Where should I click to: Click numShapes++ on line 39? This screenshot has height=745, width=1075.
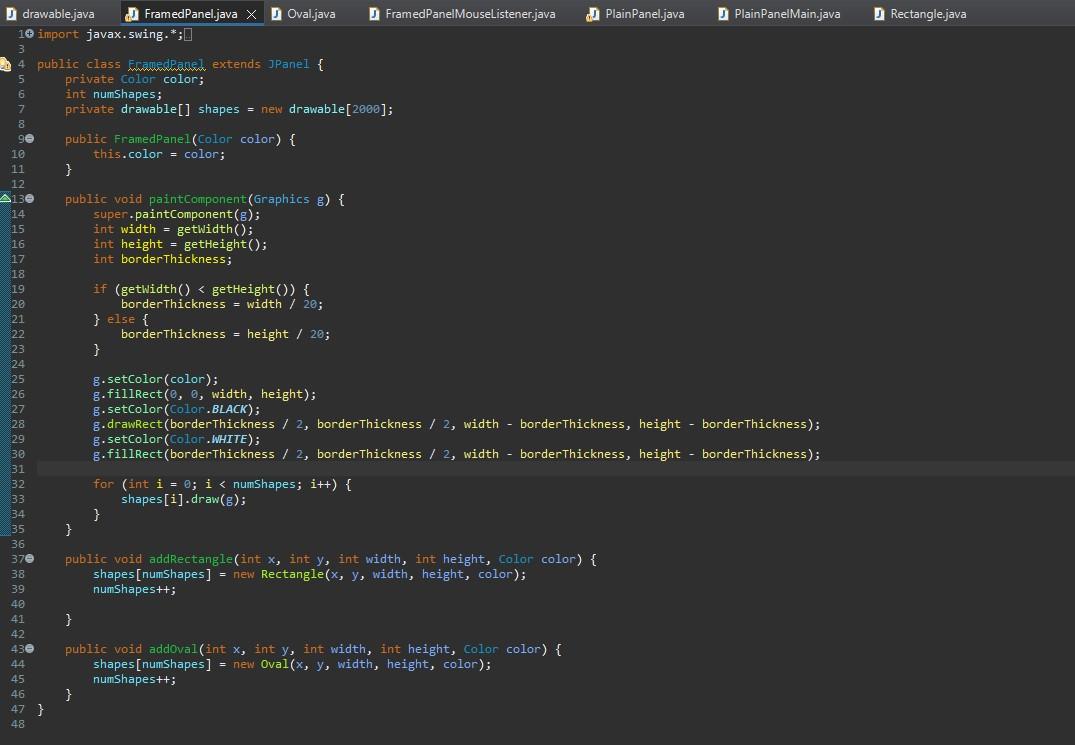(x=131, y=589)
